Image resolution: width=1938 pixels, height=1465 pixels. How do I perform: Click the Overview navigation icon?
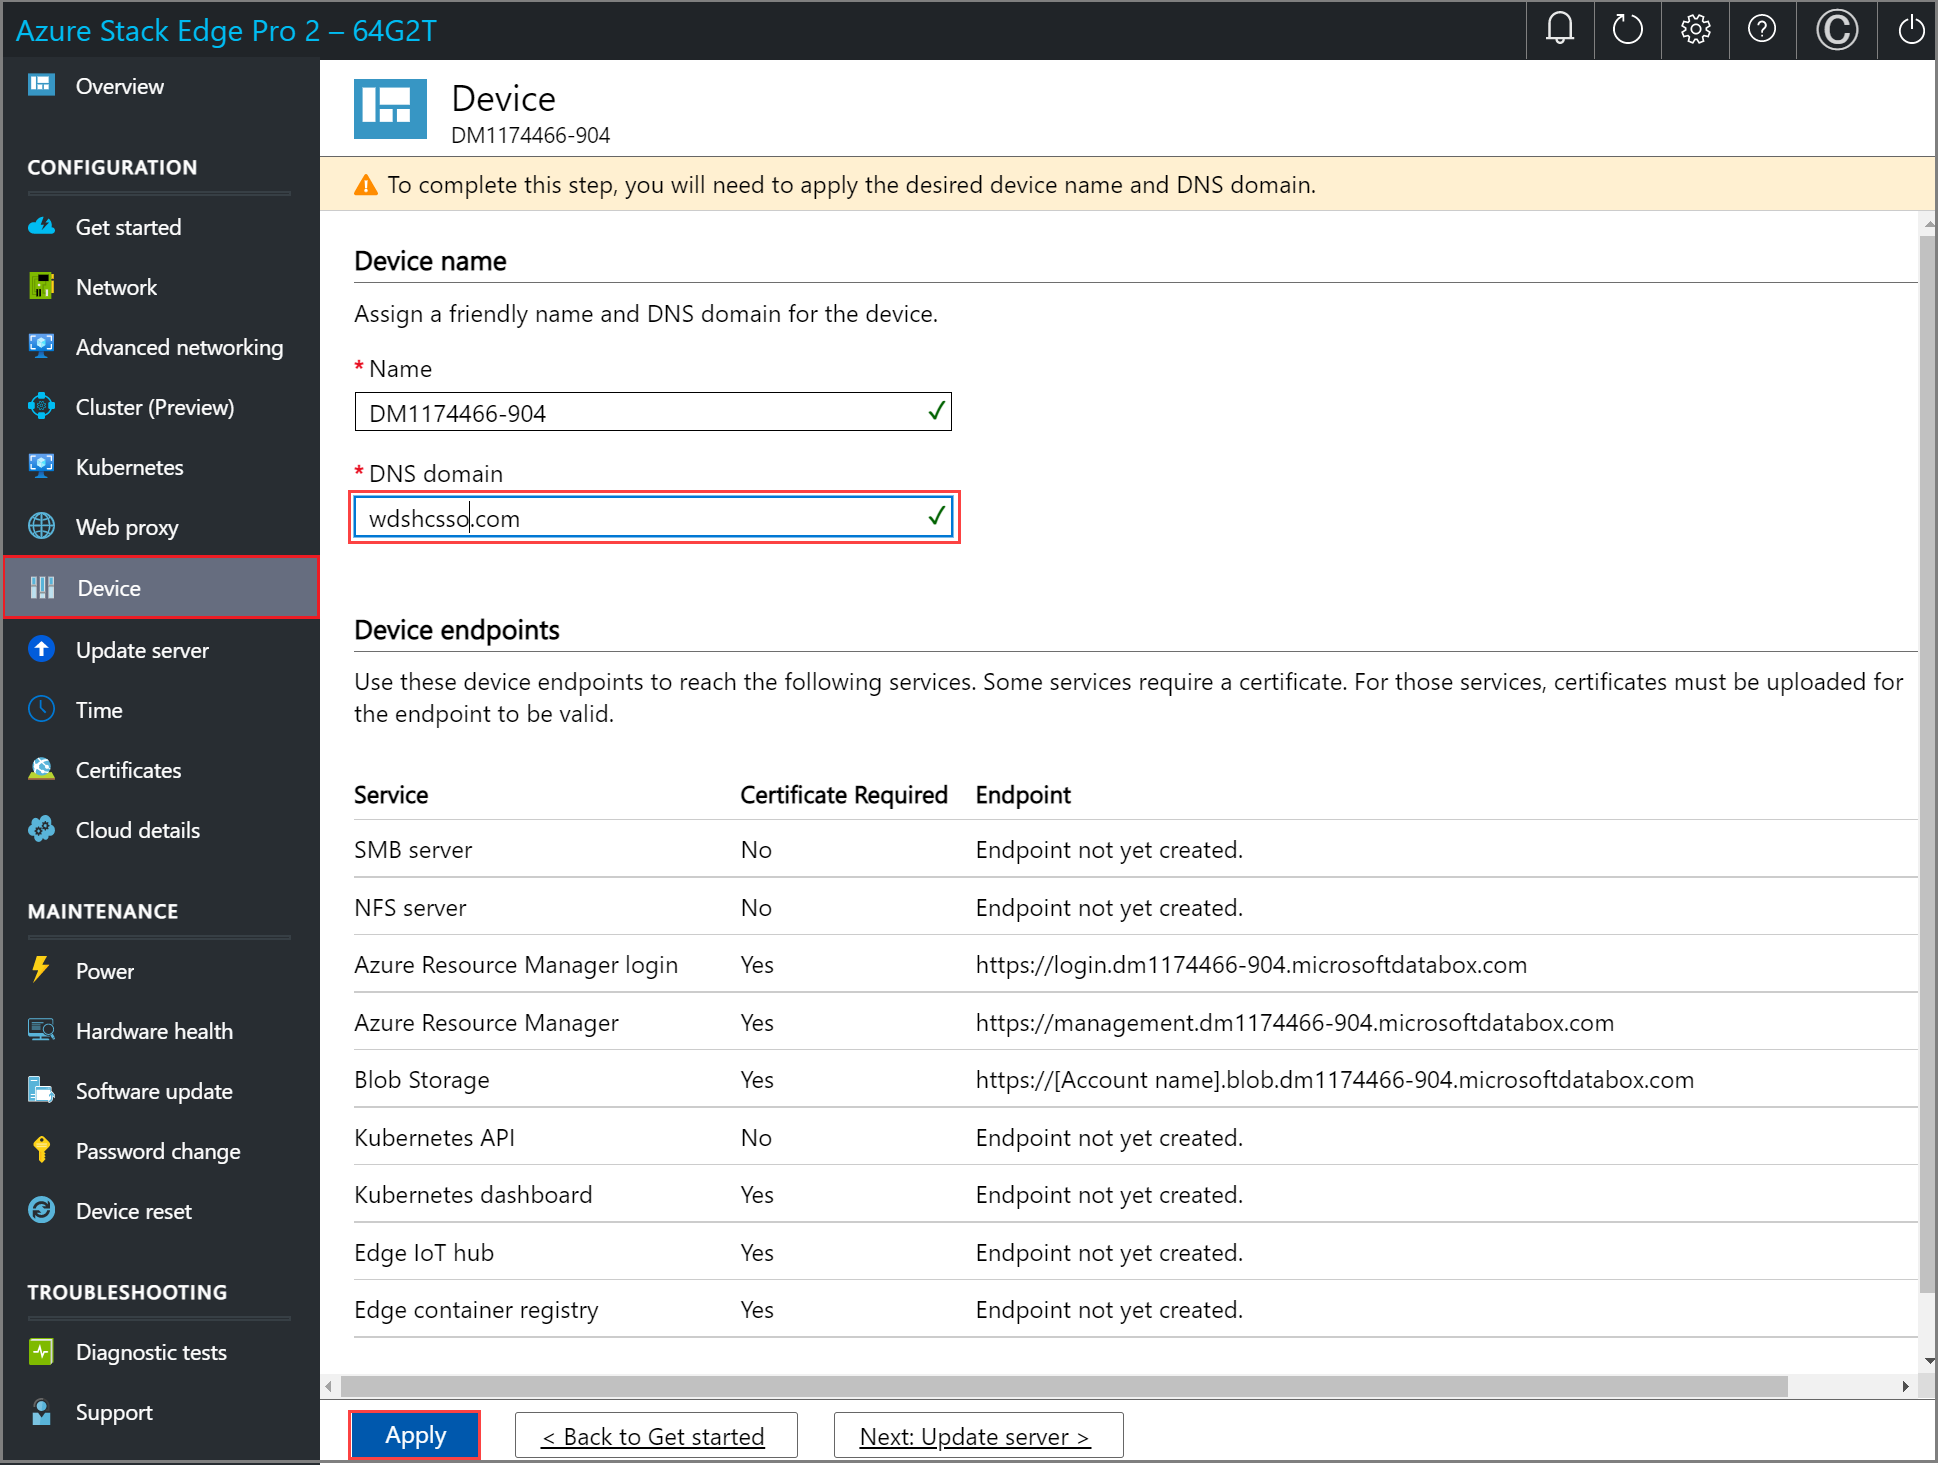click(40, 85)
